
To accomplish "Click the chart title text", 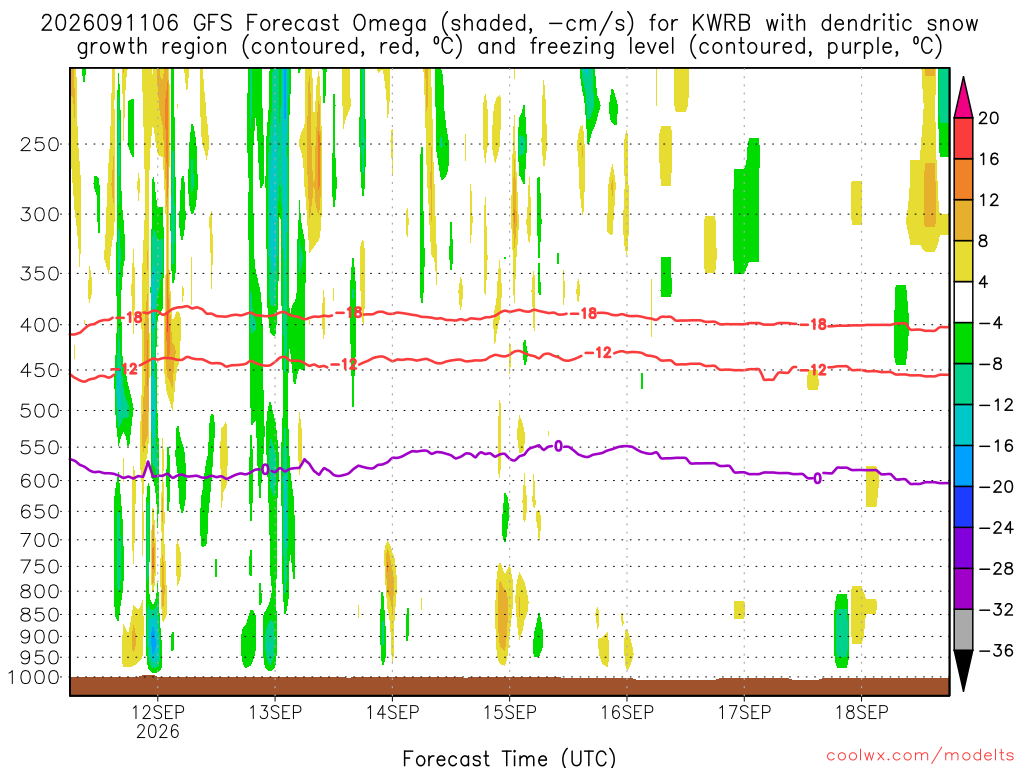I will pos(509,35).
